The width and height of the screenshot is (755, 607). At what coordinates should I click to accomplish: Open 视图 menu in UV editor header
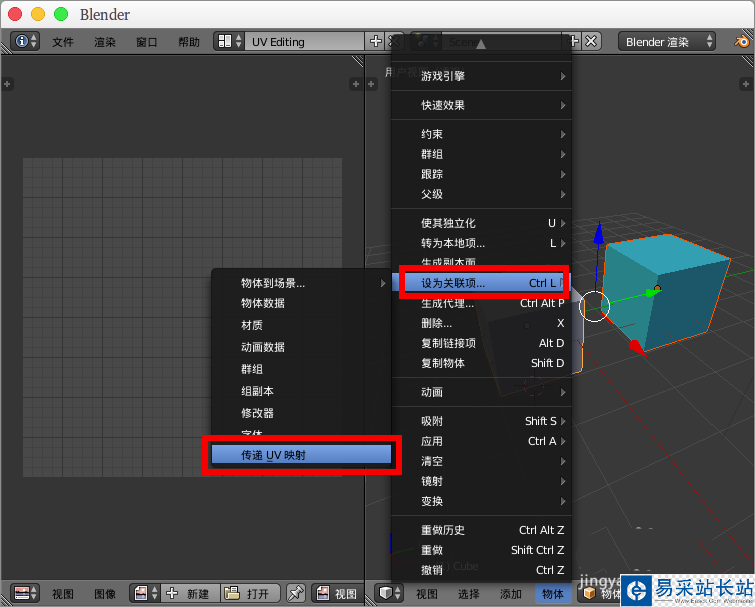pos(63,594)
